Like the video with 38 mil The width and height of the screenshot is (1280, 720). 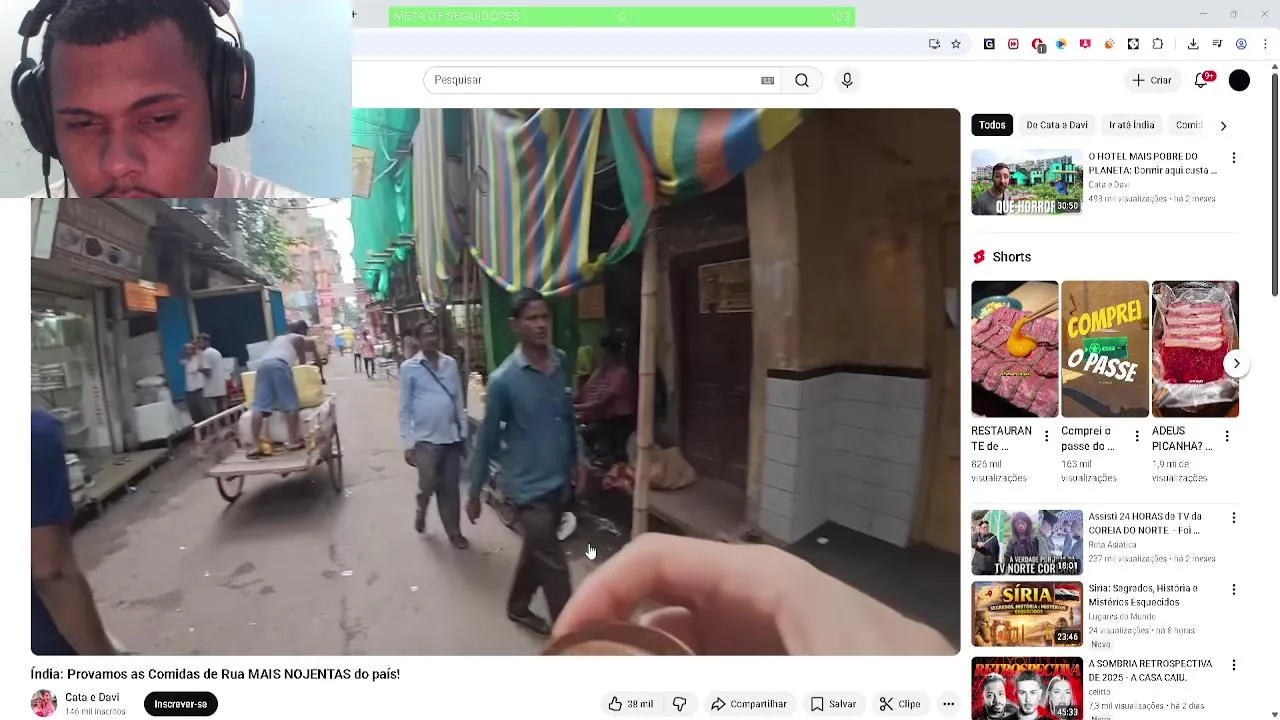pos(631,704)
